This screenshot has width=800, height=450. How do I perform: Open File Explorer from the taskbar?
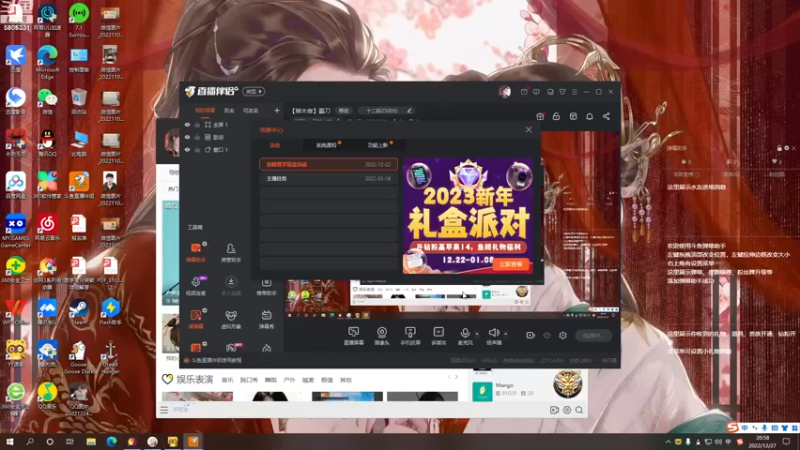[x=91, y=441]
